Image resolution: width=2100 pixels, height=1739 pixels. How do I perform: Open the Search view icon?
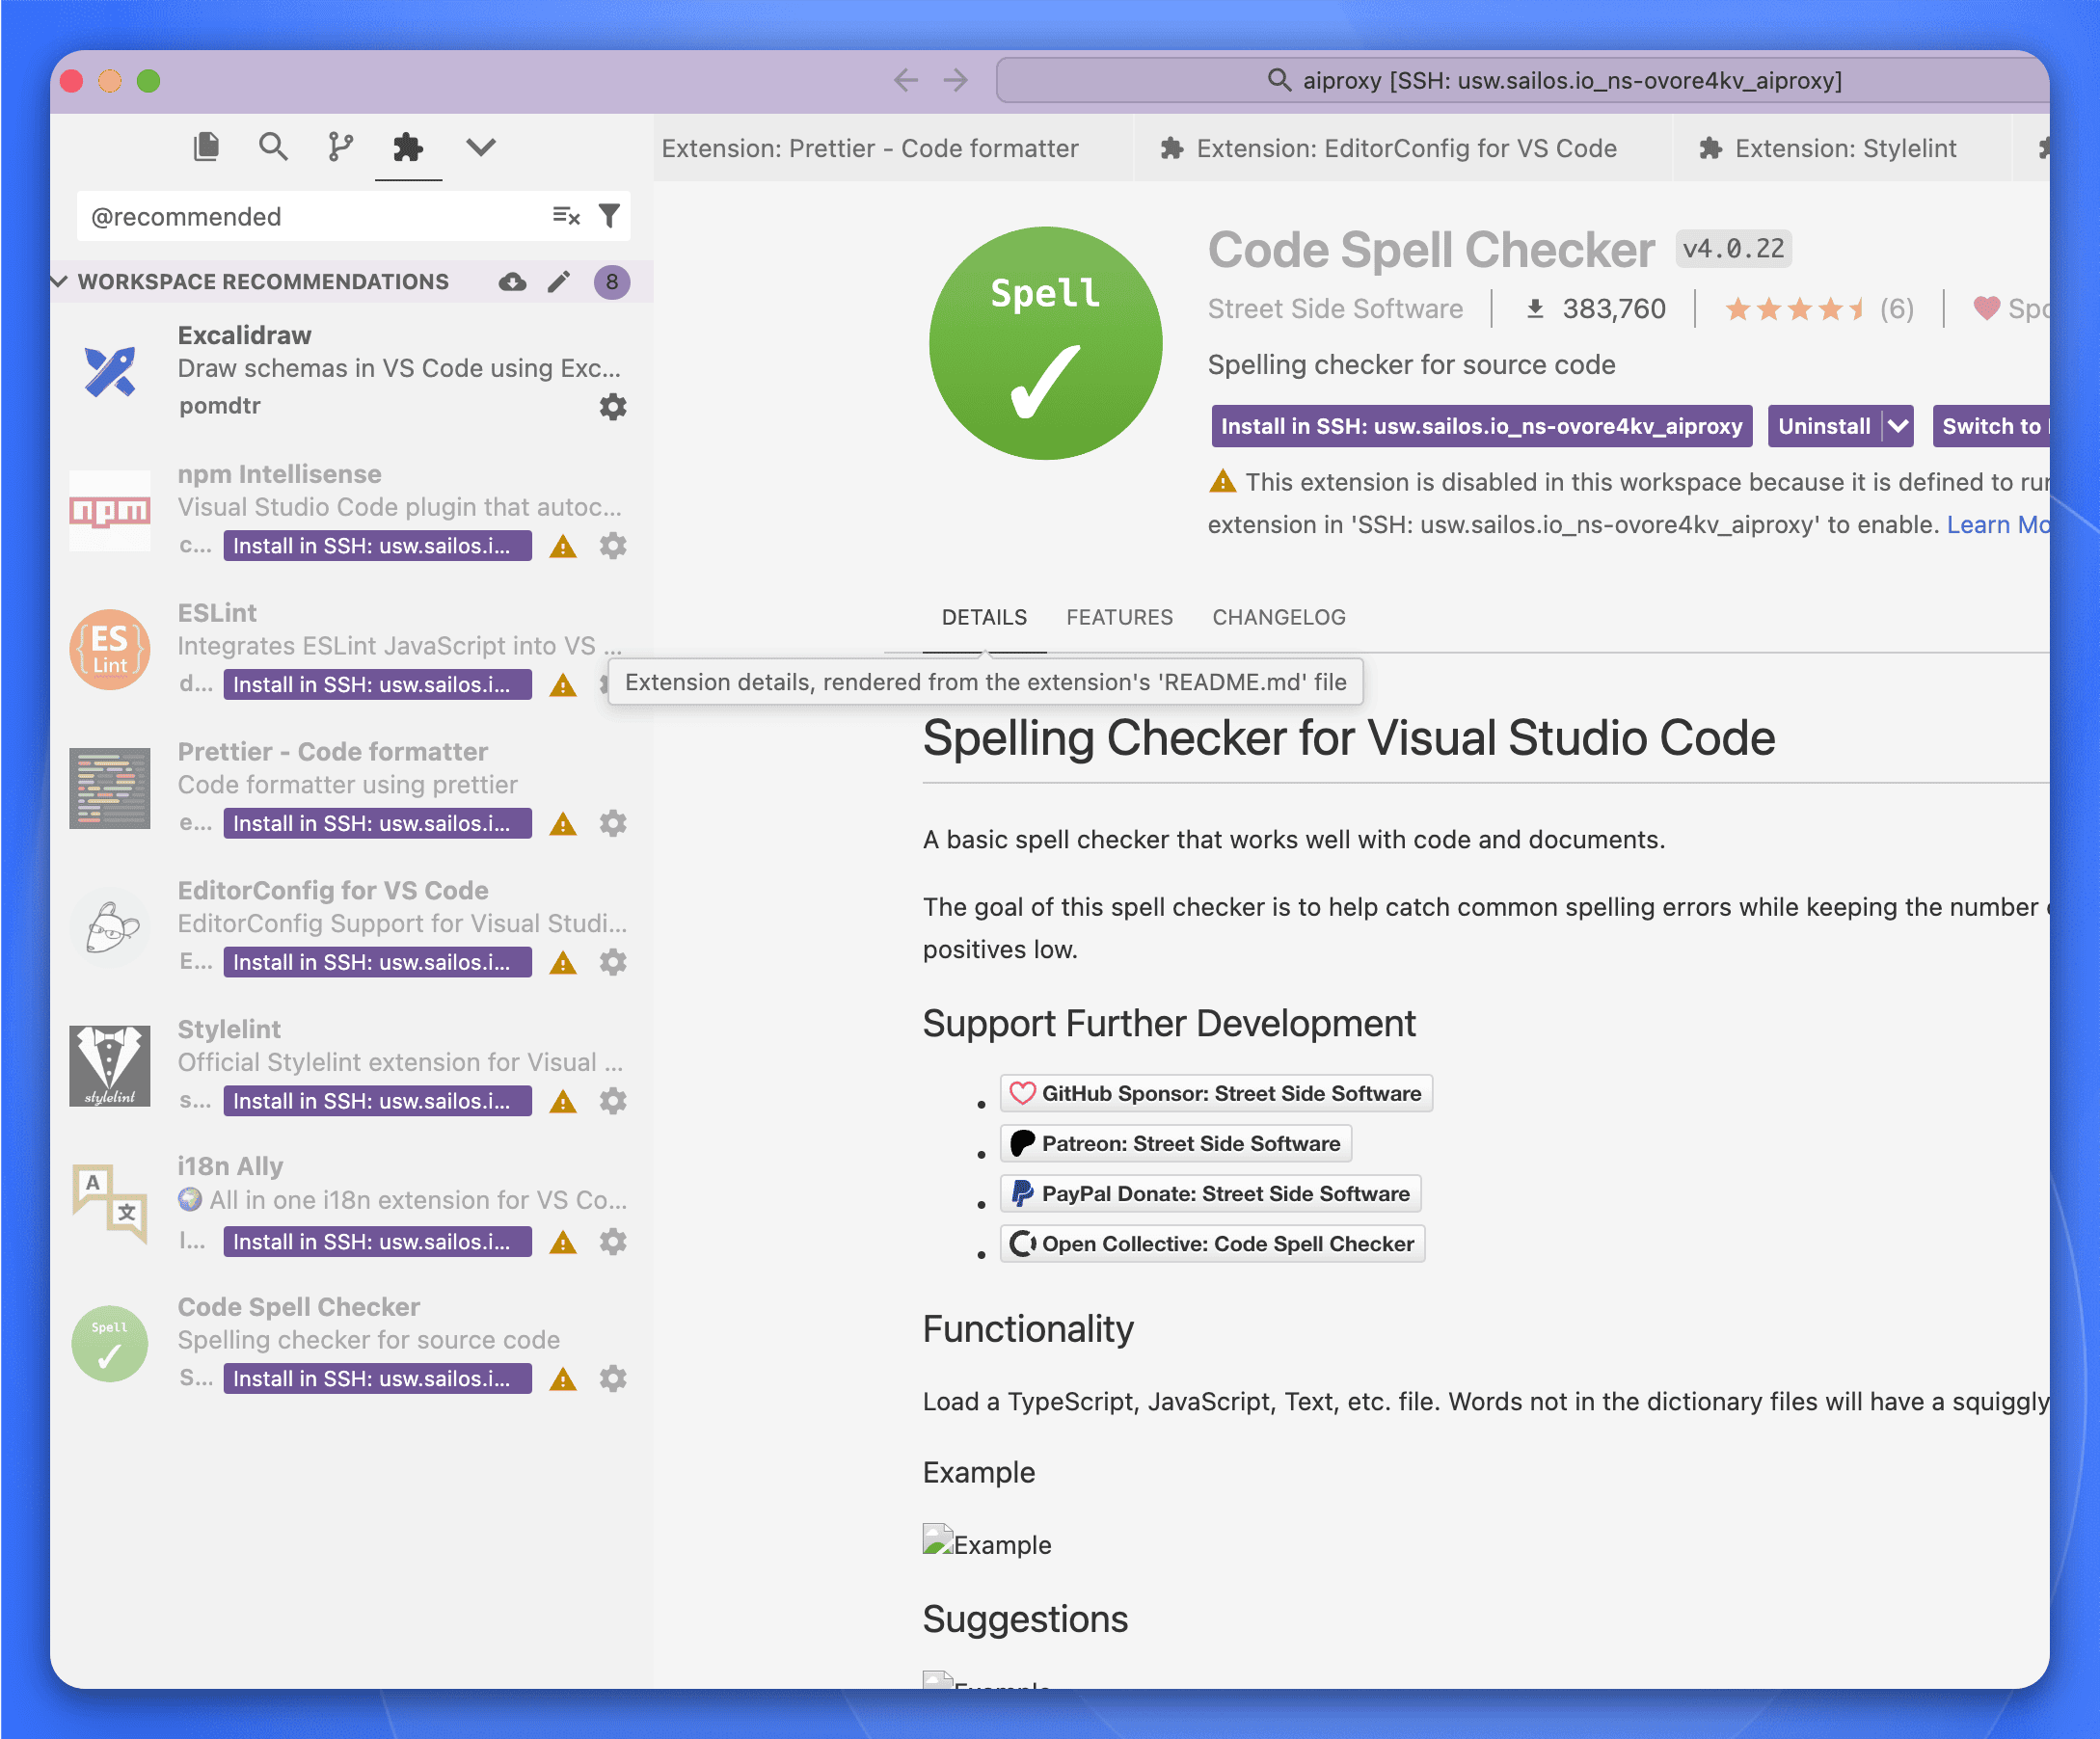(273, 147)
